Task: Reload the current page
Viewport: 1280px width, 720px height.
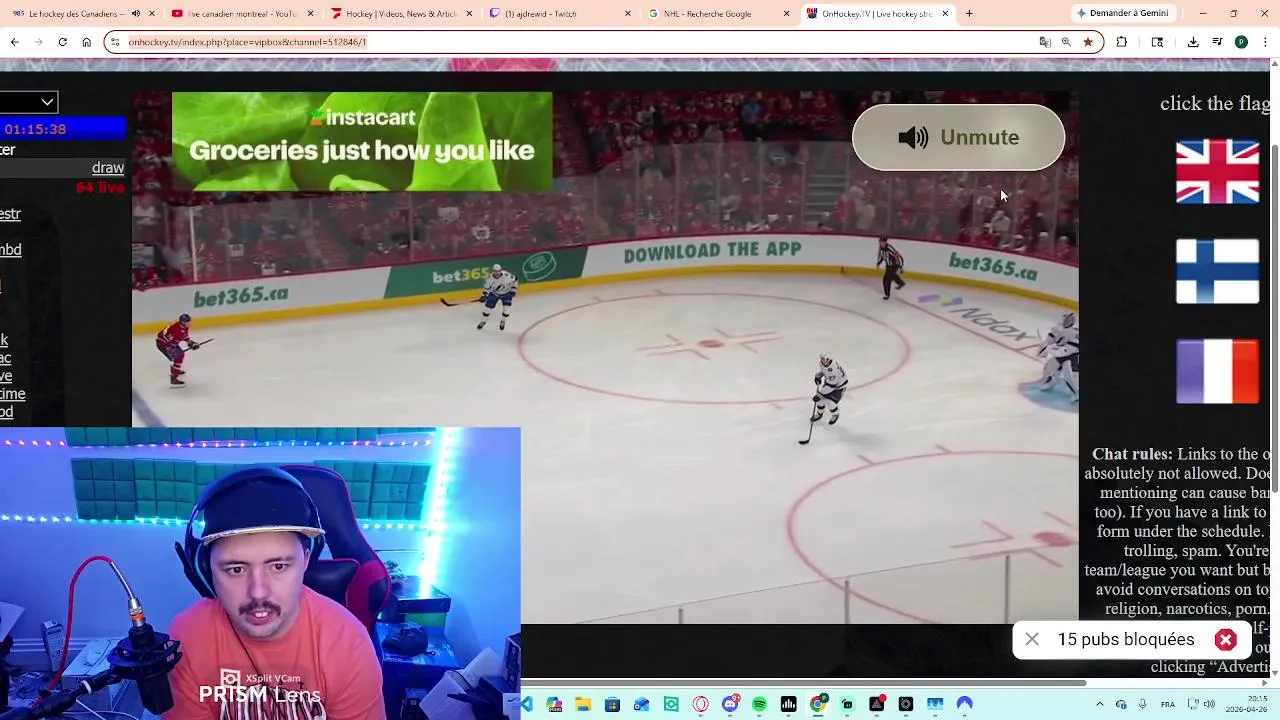Action: tap(62, 42)
